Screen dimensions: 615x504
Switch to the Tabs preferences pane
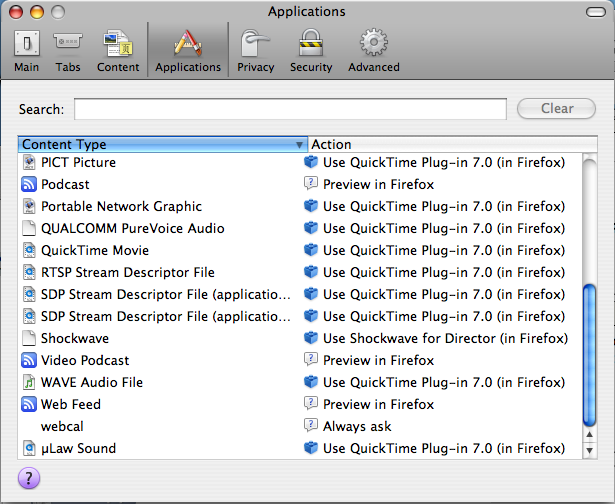[x=68, y=51]
